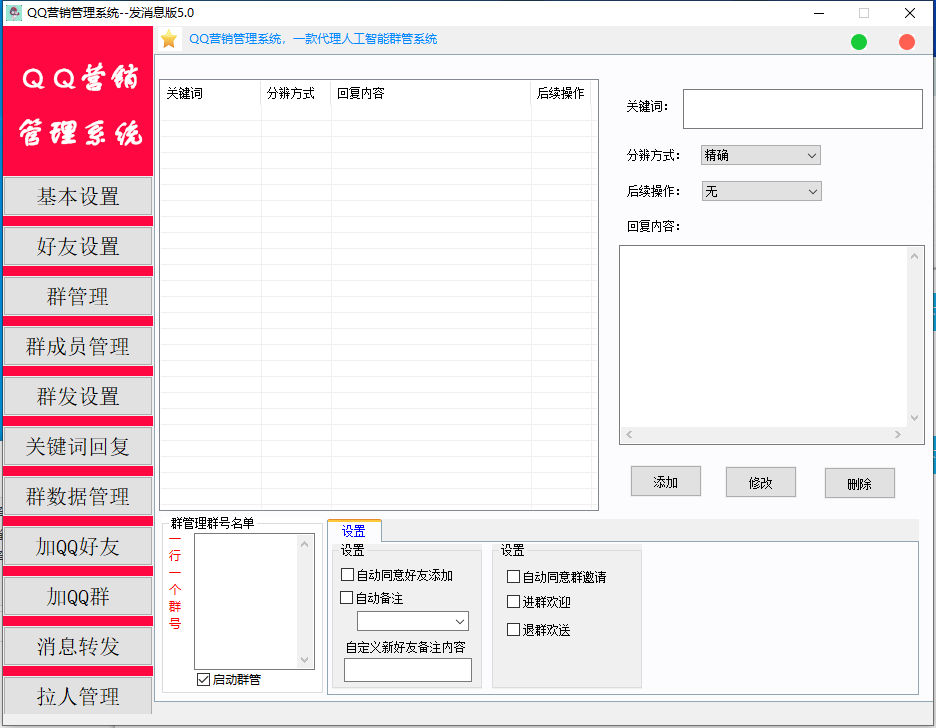This screenshot has width=936, height=728.
Task: Select 关键词回复 in sidebar
Action: tap(78, 446)
